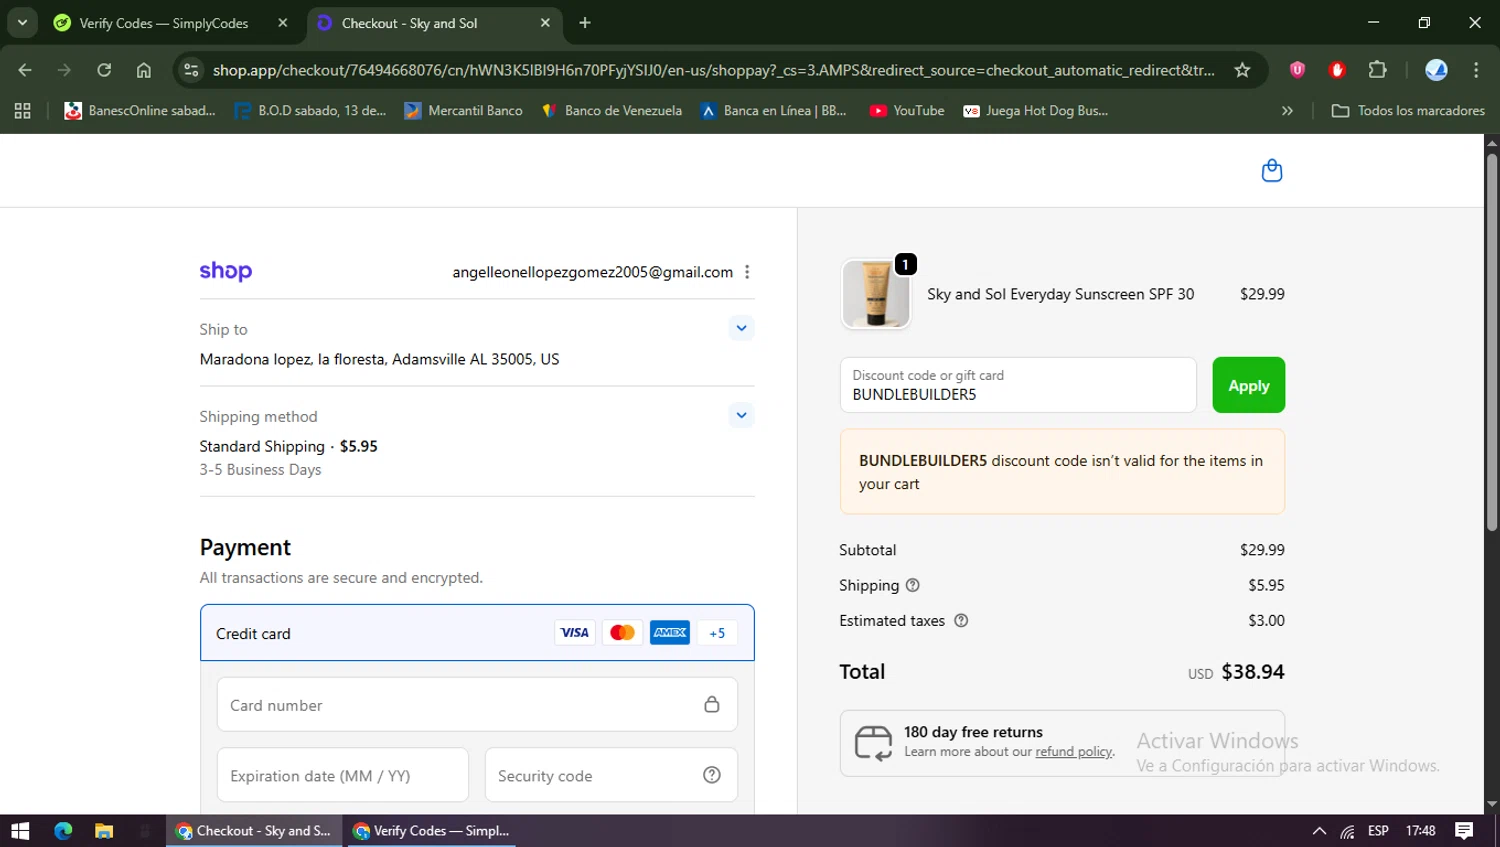The height and width of the screenshot is (847, 1500).
Task: Open the network status tray icon
Action: (1347, 831)
